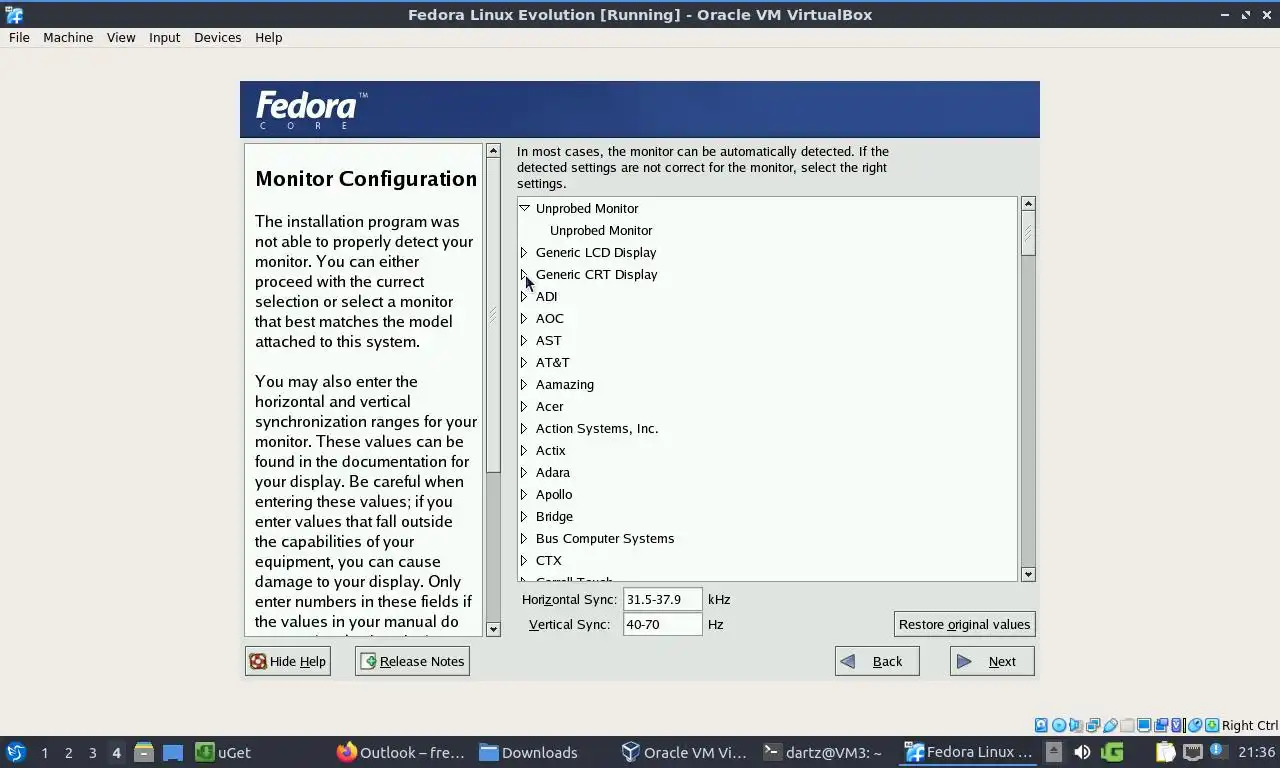This screenshot has width=1280, height=768.
Task: Click the green keyboard capture arrow icon
Action: [x=1212, y=725]
